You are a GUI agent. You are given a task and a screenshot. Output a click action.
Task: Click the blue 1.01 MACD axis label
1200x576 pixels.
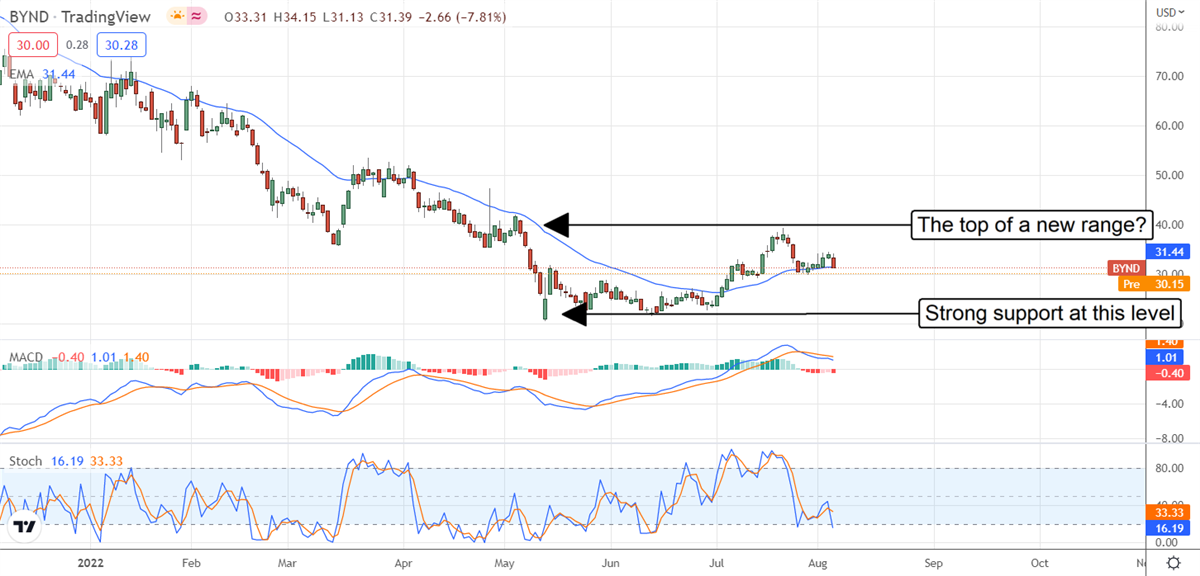click(1163, 358)
